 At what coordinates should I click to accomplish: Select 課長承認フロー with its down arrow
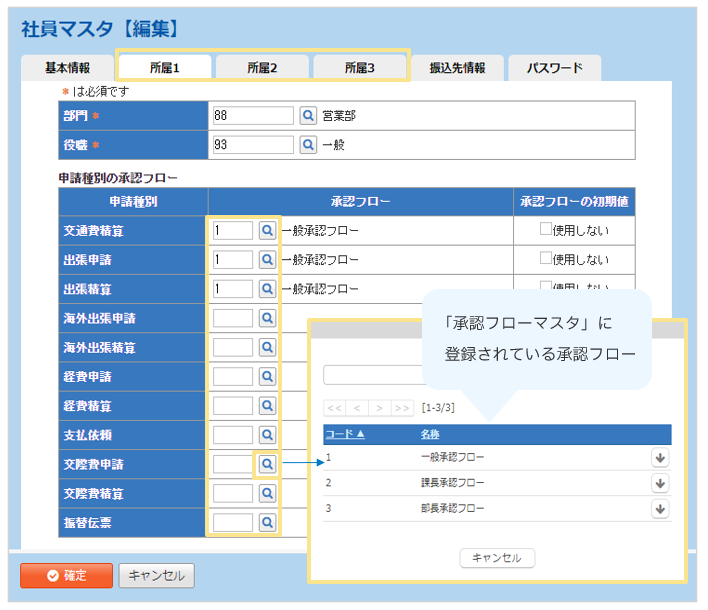coord(659,483)
